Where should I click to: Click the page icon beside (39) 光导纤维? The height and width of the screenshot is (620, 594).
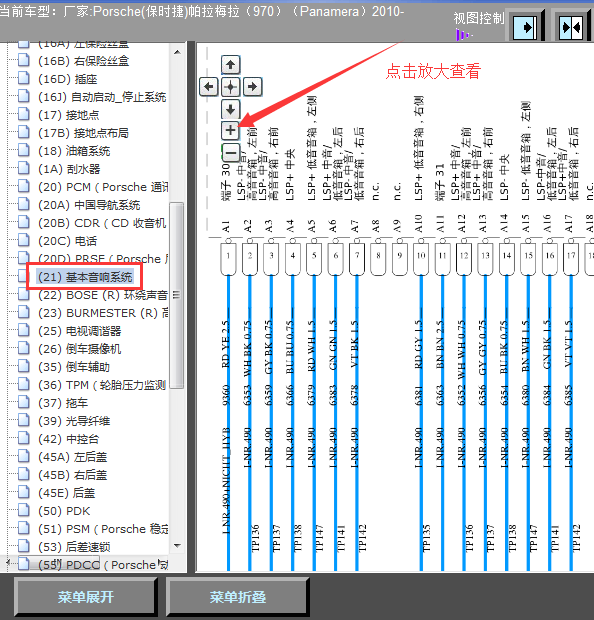[x=24, y=420]
